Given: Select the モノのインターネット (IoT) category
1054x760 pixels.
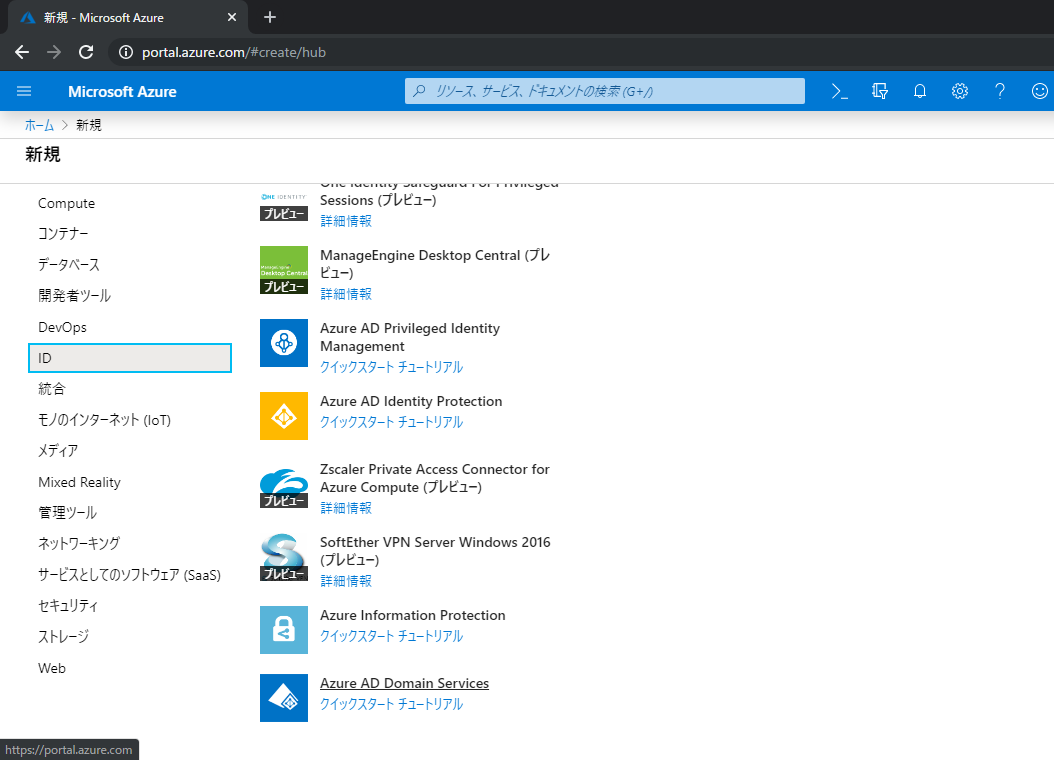Looking at the screenshot, I should (x=105, y=420).
